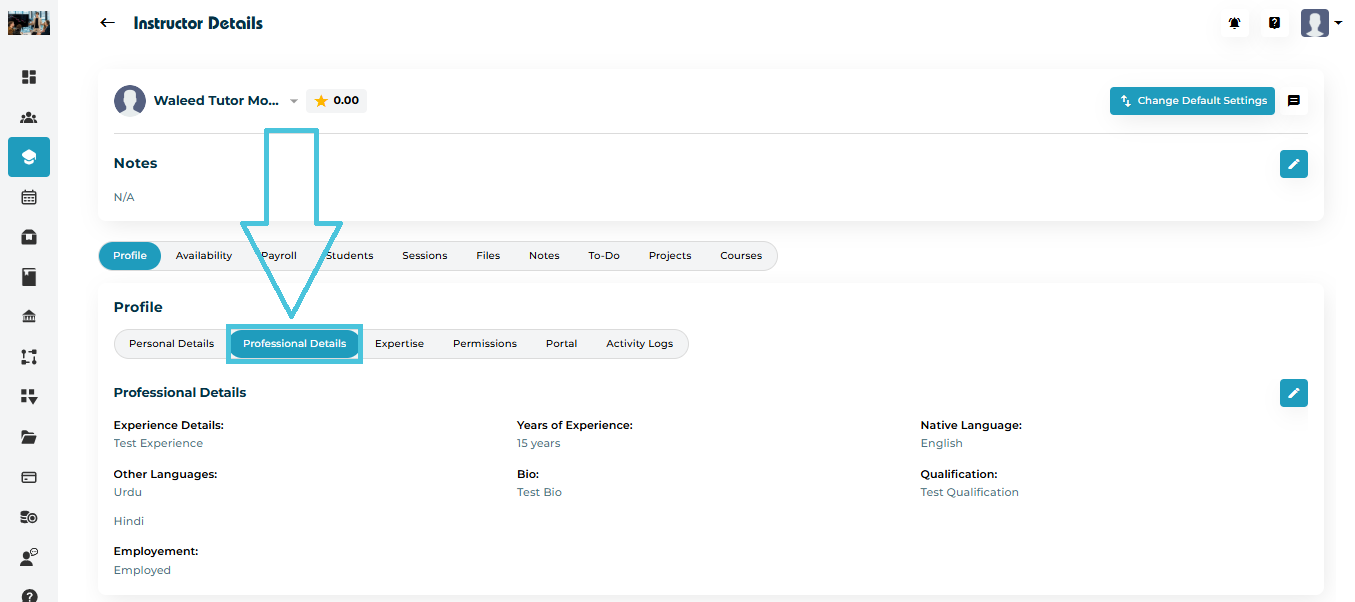This screenshot has width=1355, height=602.
Task: Edit Professional Details with the pencil icon
Action: pos(1293,393)
